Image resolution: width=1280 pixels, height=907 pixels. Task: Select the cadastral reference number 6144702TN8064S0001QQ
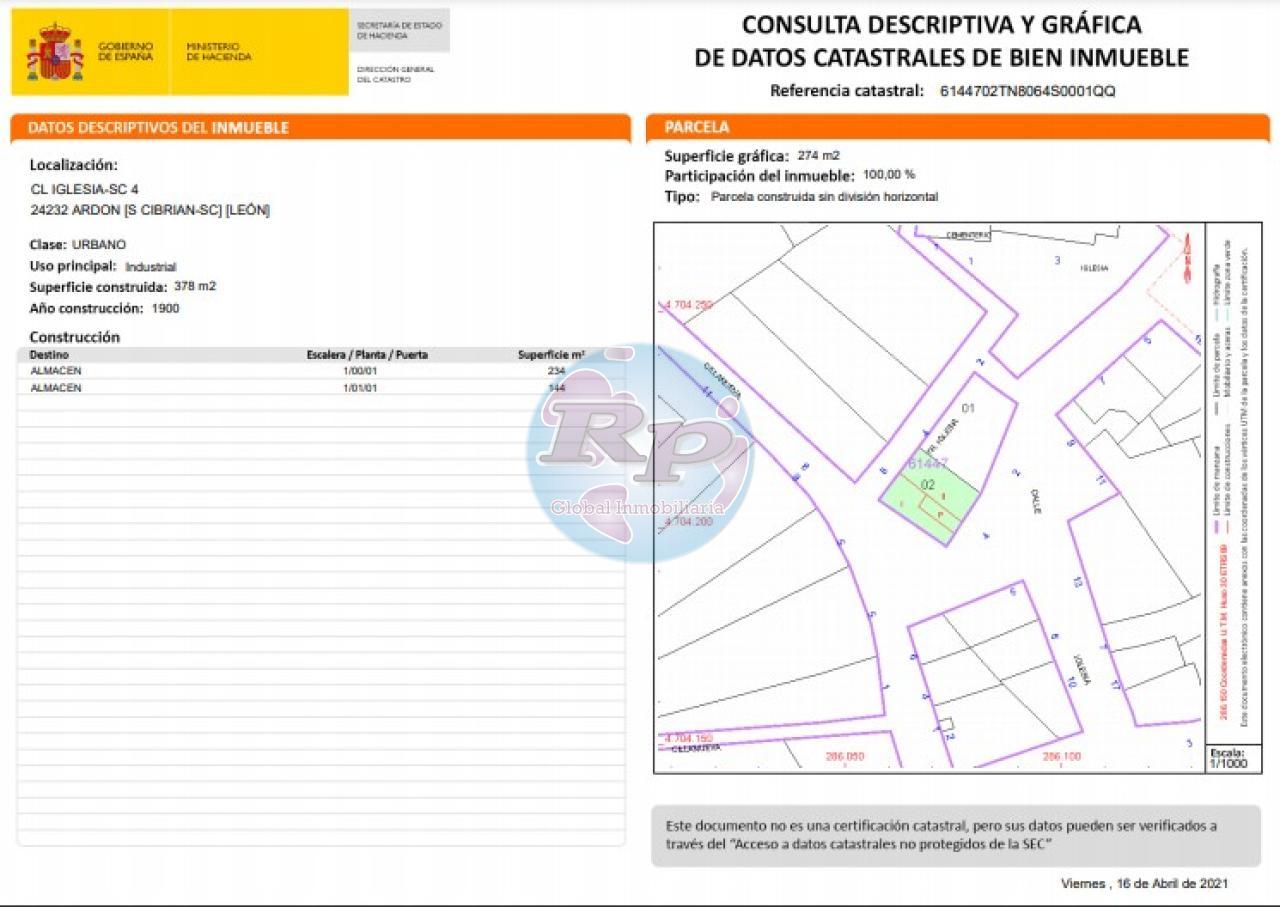coord(1027,91)
